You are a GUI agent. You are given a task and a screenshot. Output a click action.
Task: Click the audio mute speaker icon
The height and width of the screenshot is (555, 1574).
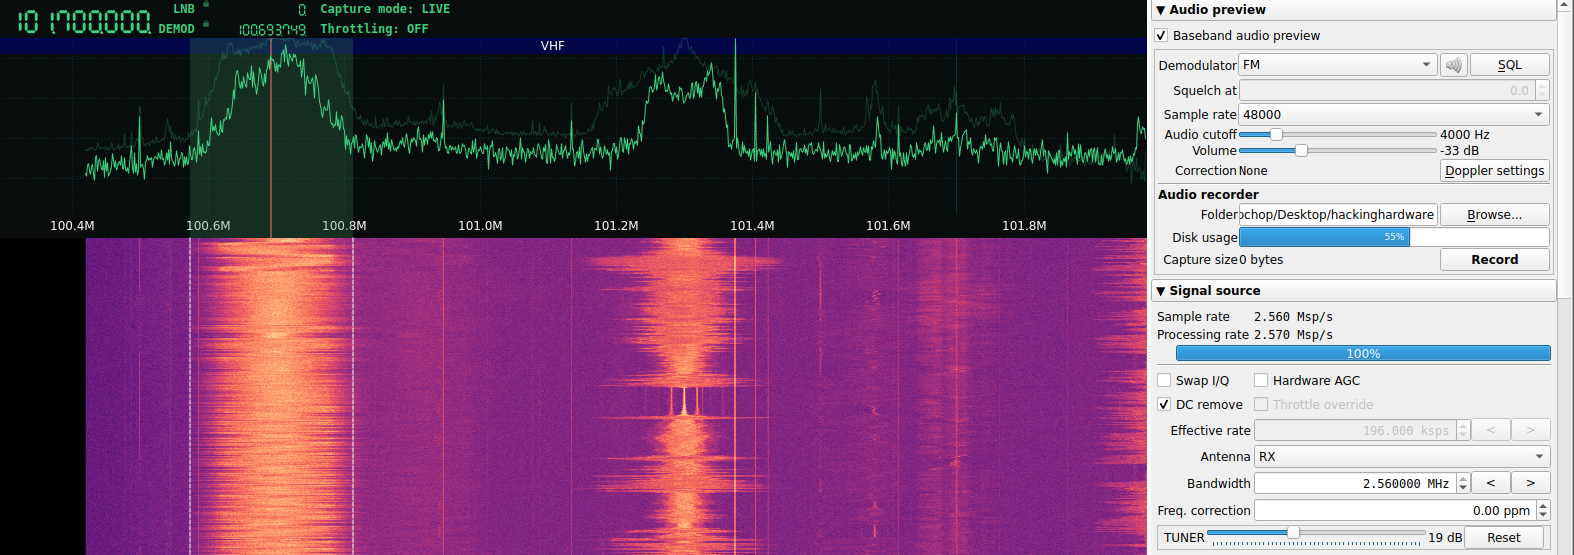tap(1454, 65)
